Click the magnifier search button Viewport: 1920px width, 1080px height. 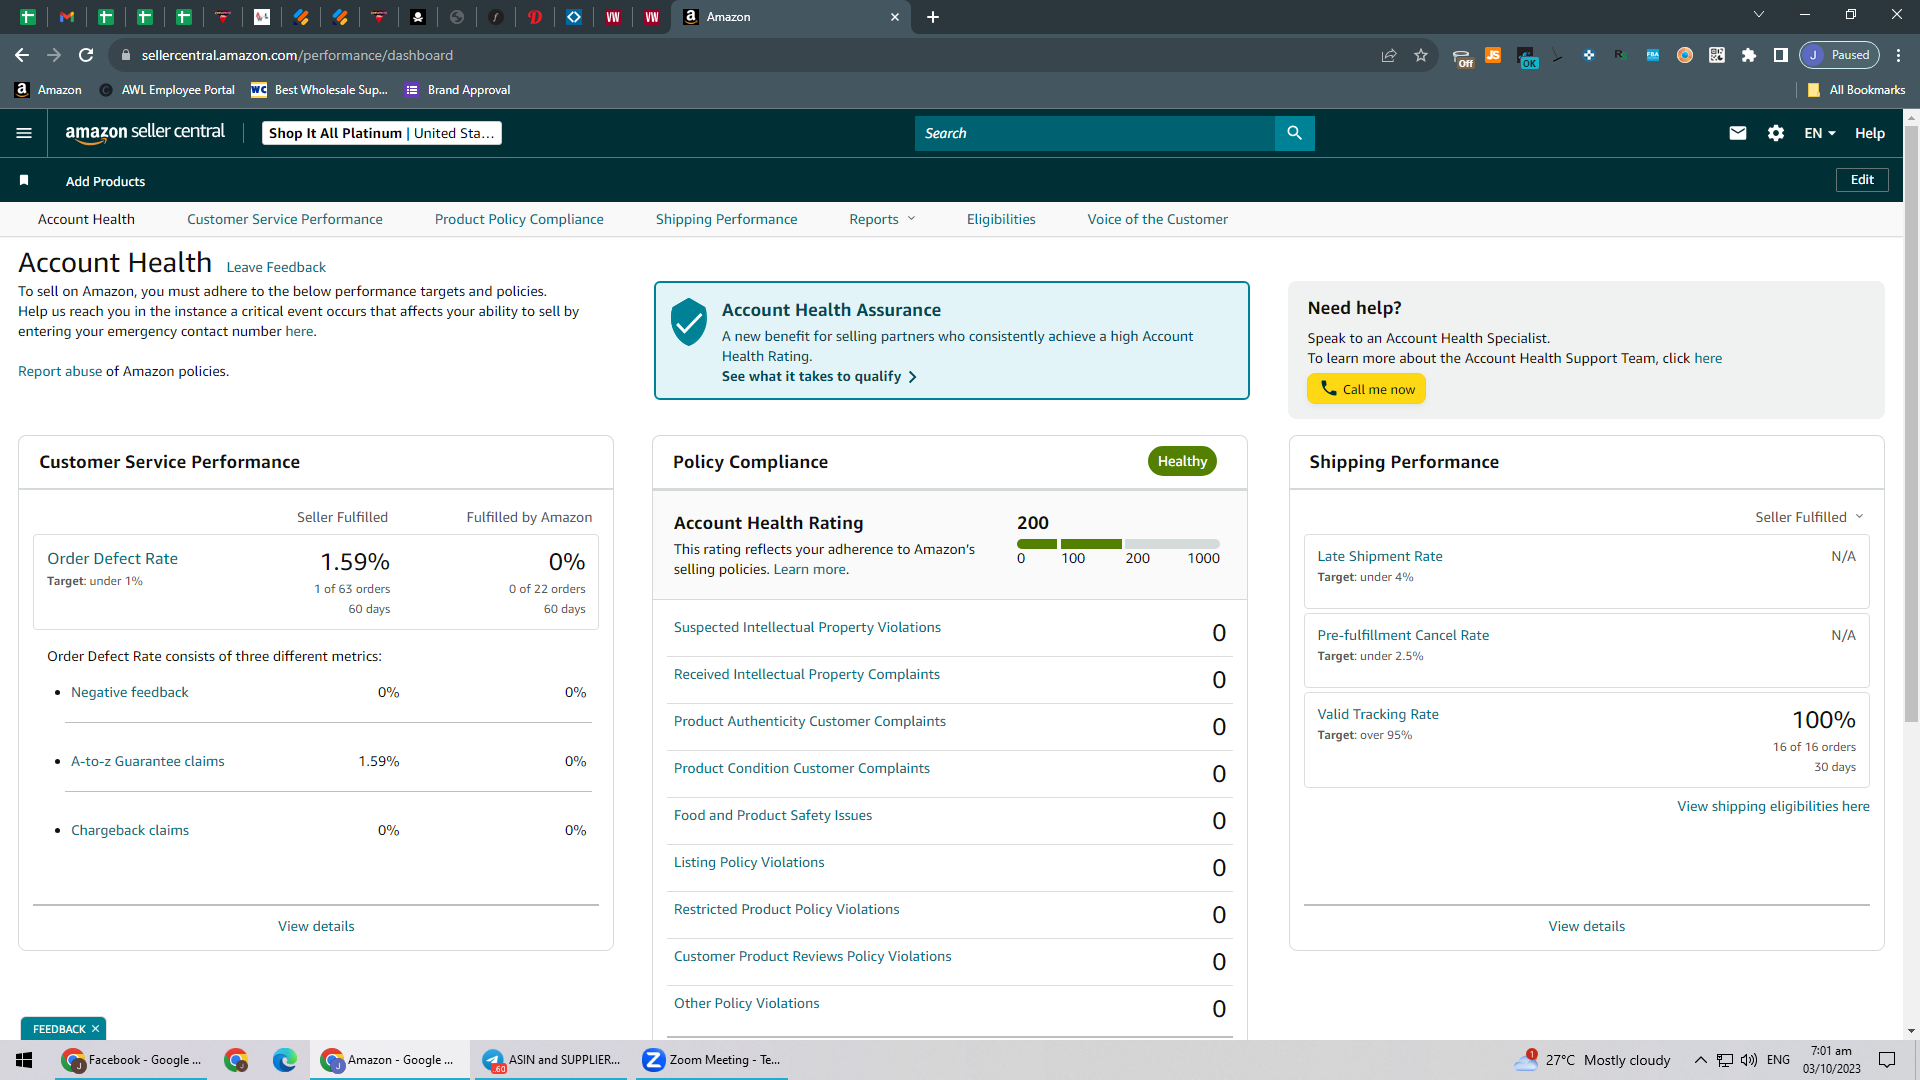coord(1294,133)
